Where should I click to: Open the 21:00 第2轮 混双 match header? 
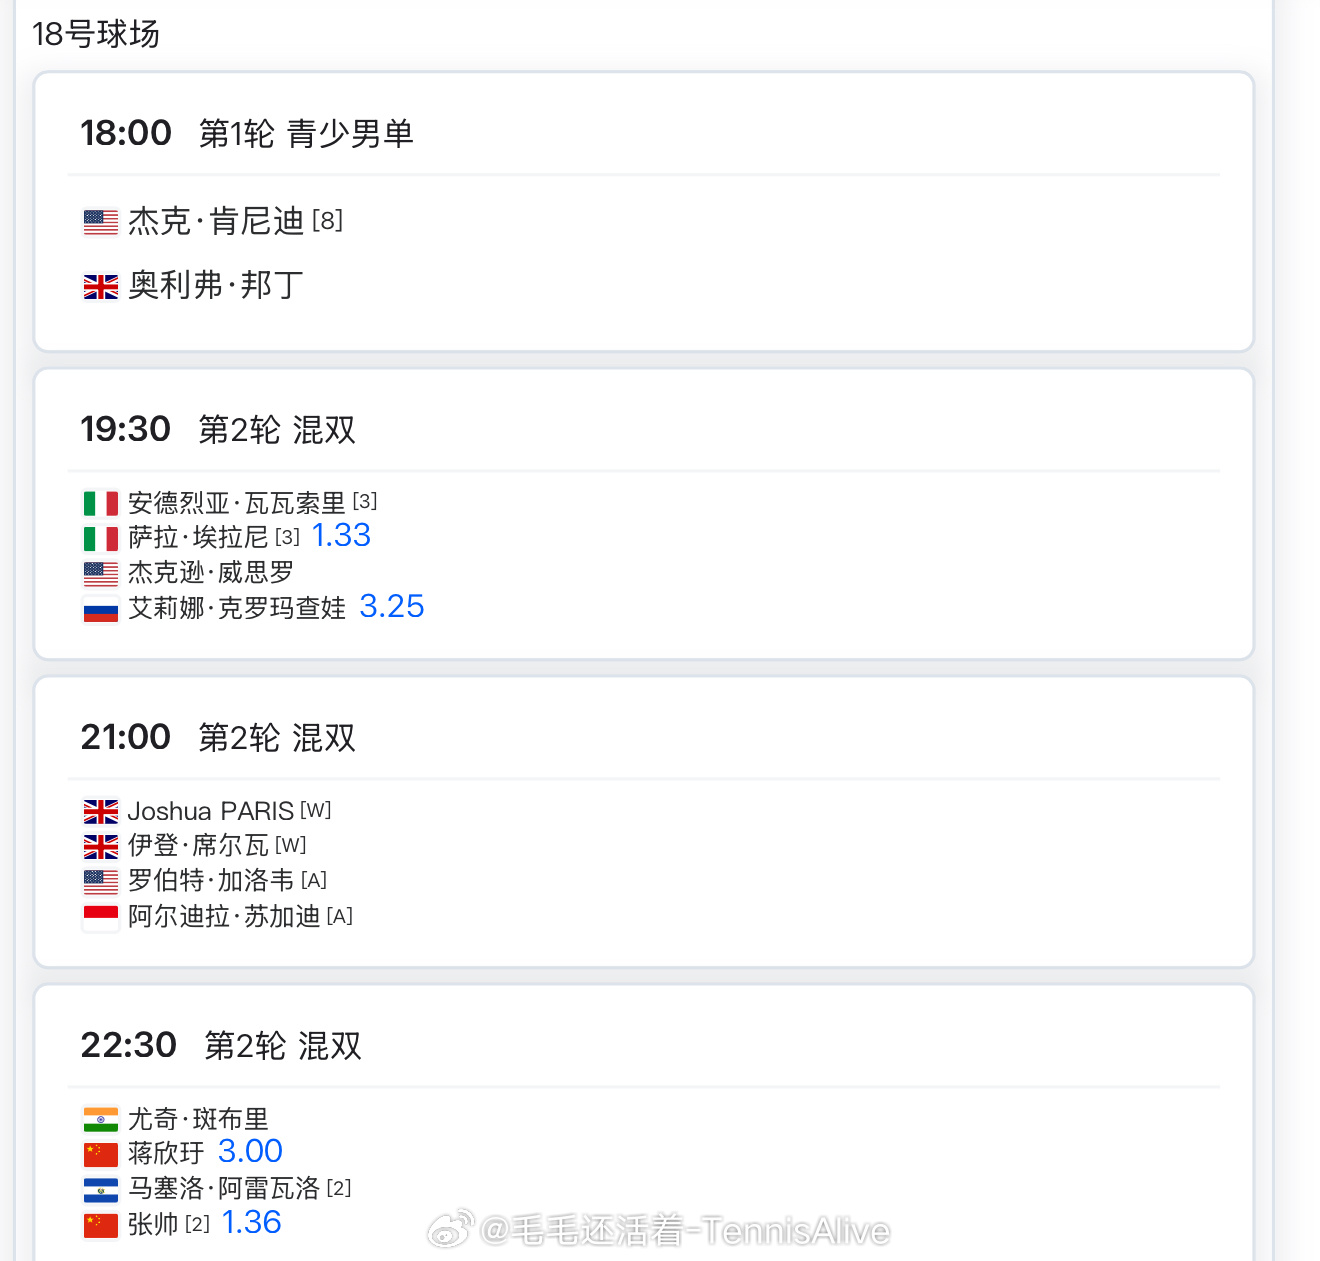(218, 738)
